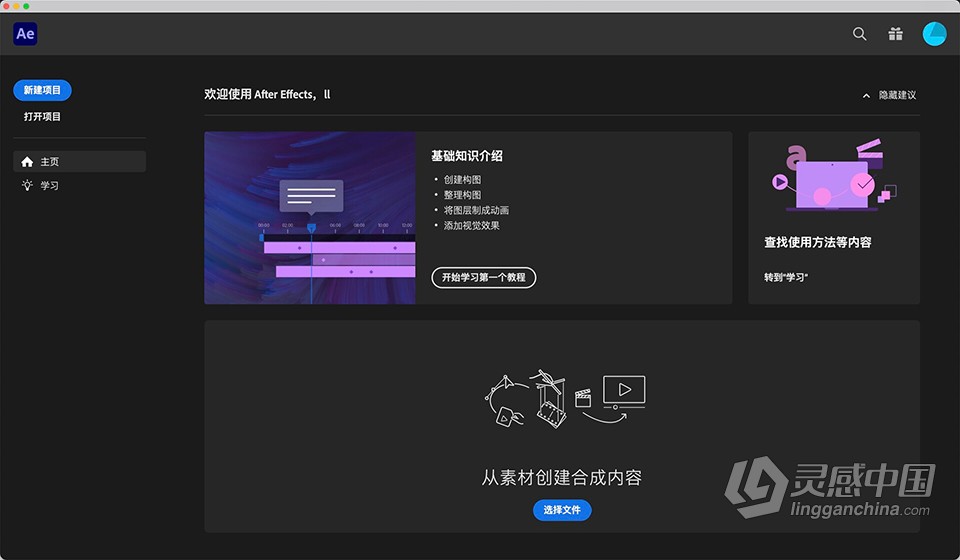Click the 将图层制成动画 bullet text

click(x=476, y=210)
